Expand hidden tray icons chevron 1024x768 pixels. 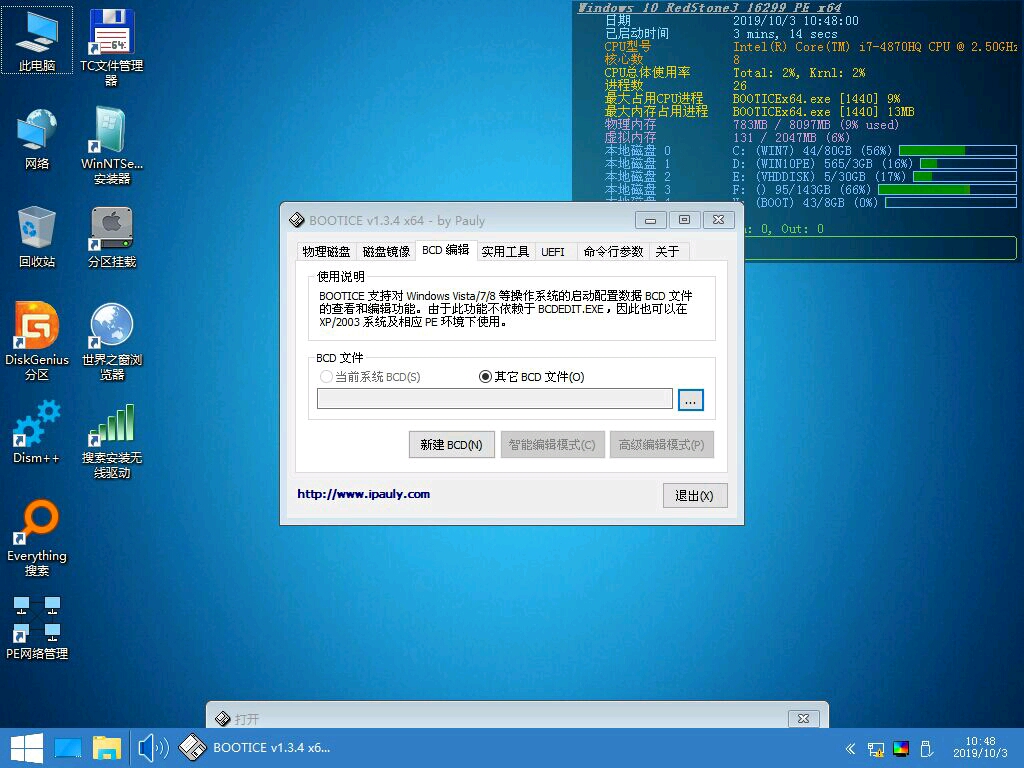click(x=850, y=749)
